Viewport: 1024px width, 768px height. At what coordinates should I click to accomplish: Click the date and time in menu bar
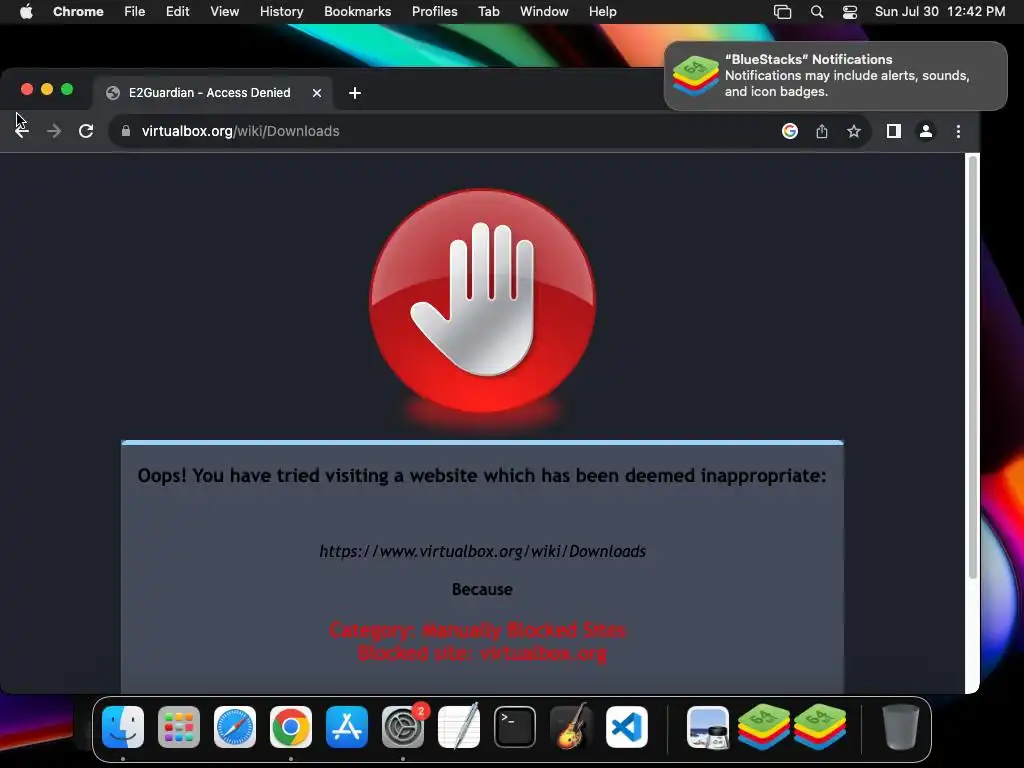[940, 12]
